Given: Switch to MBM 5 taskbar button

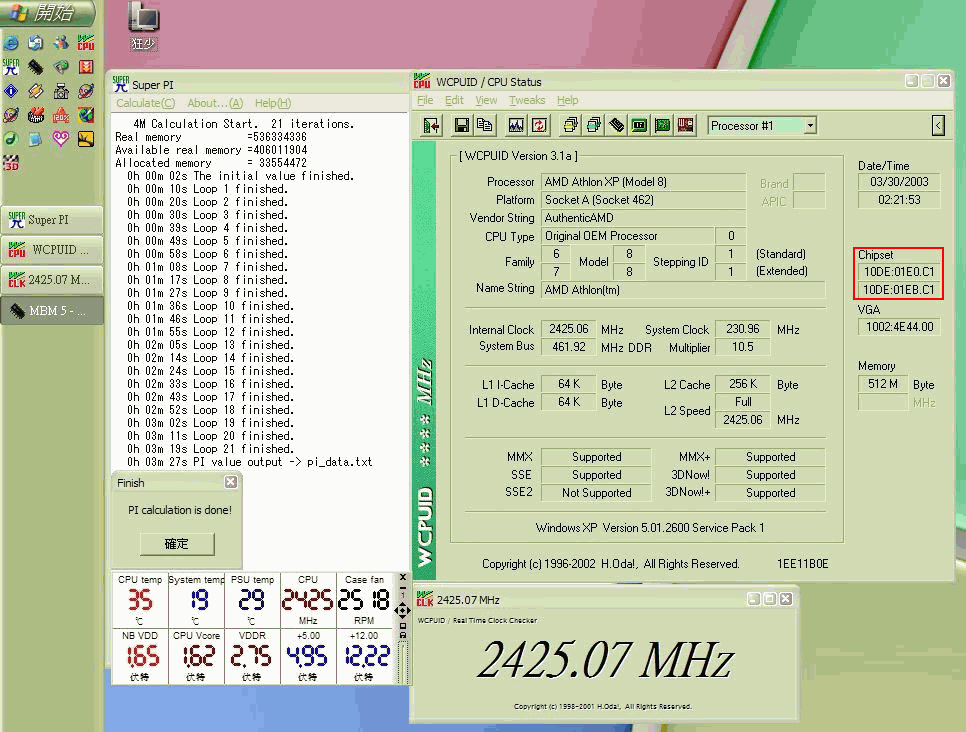Looking at the screenshot, I should coord(52,310).
